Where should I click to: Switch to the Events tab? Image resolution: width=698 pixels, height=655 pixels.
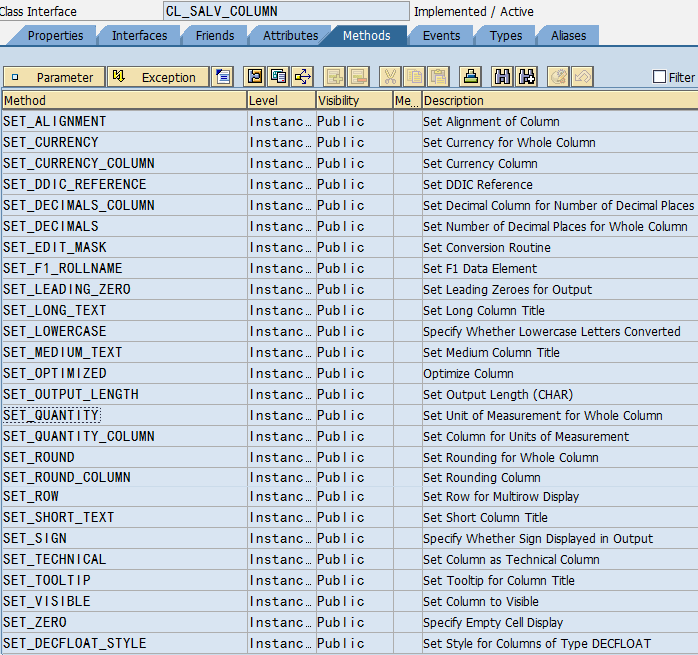(441, 36)
